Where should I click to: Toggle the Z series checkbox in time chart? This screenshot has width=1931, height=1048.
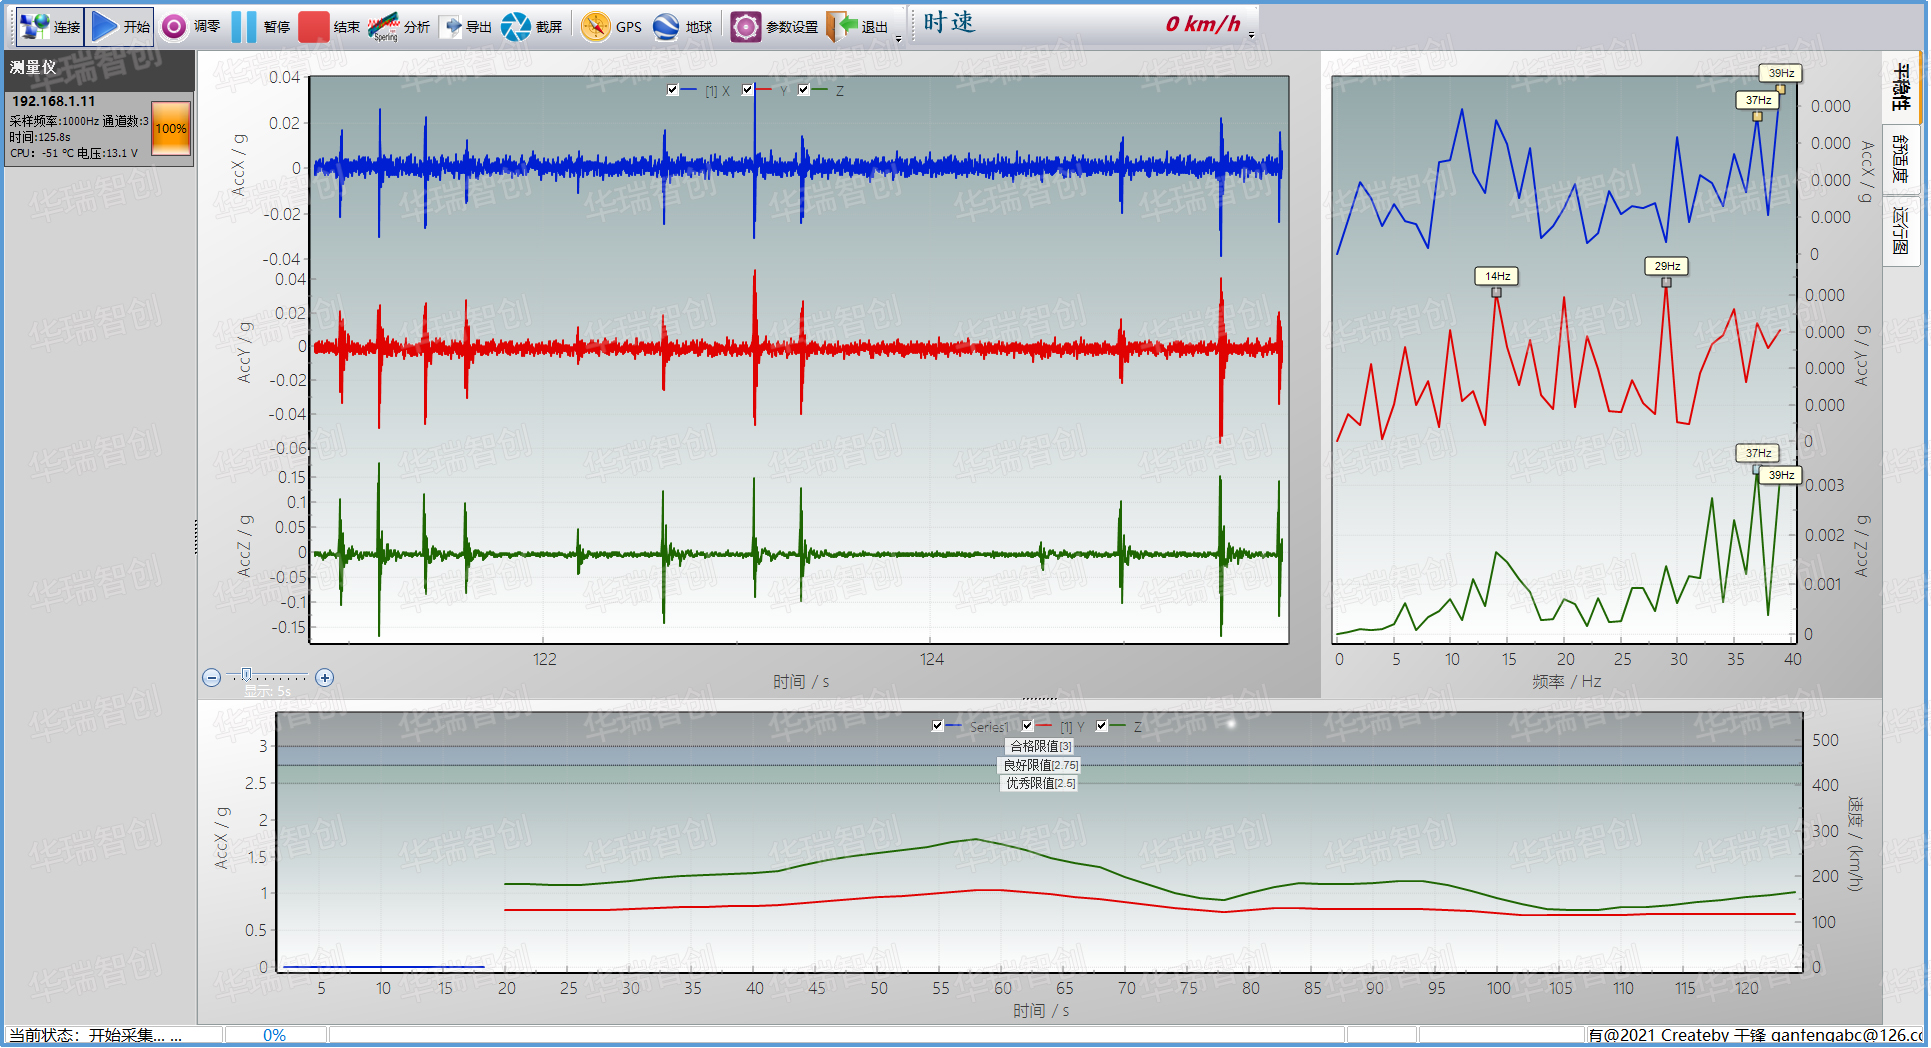pos(803,90)
